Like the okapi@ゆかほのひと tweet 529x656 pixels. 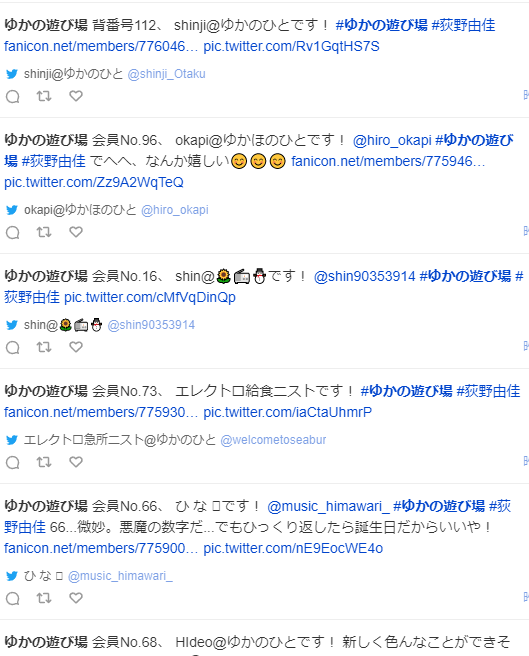coord(76,232)
